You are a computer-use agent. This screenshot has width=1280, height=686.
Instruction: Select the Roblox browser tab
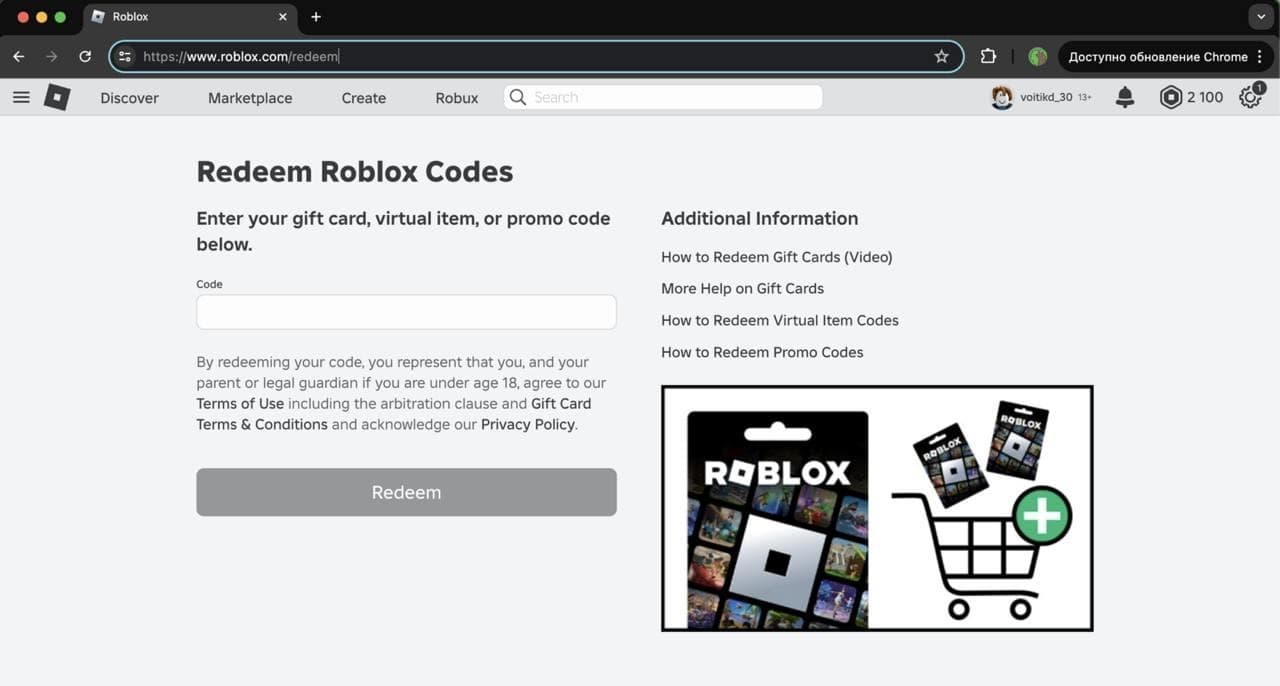click(x=190, y=17)
